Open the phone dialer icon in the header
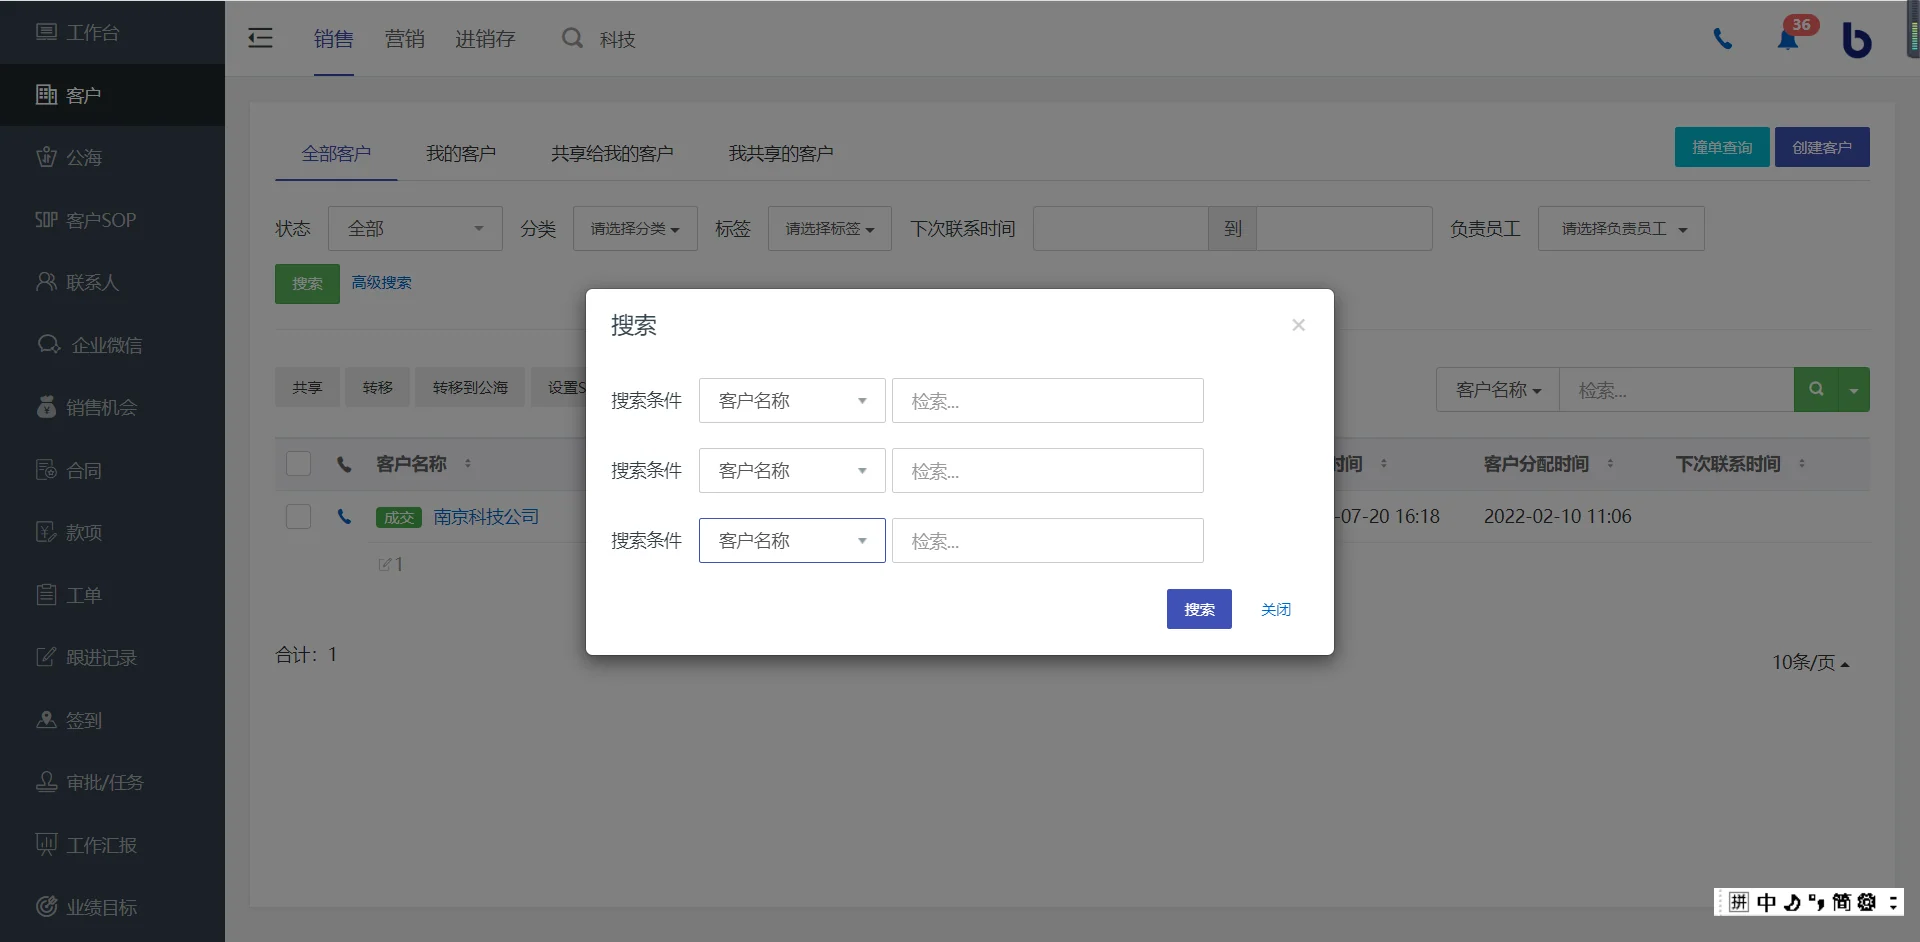Image resolution: width=1920 pixels, height=942 pixels. [x=1722, y=39]
